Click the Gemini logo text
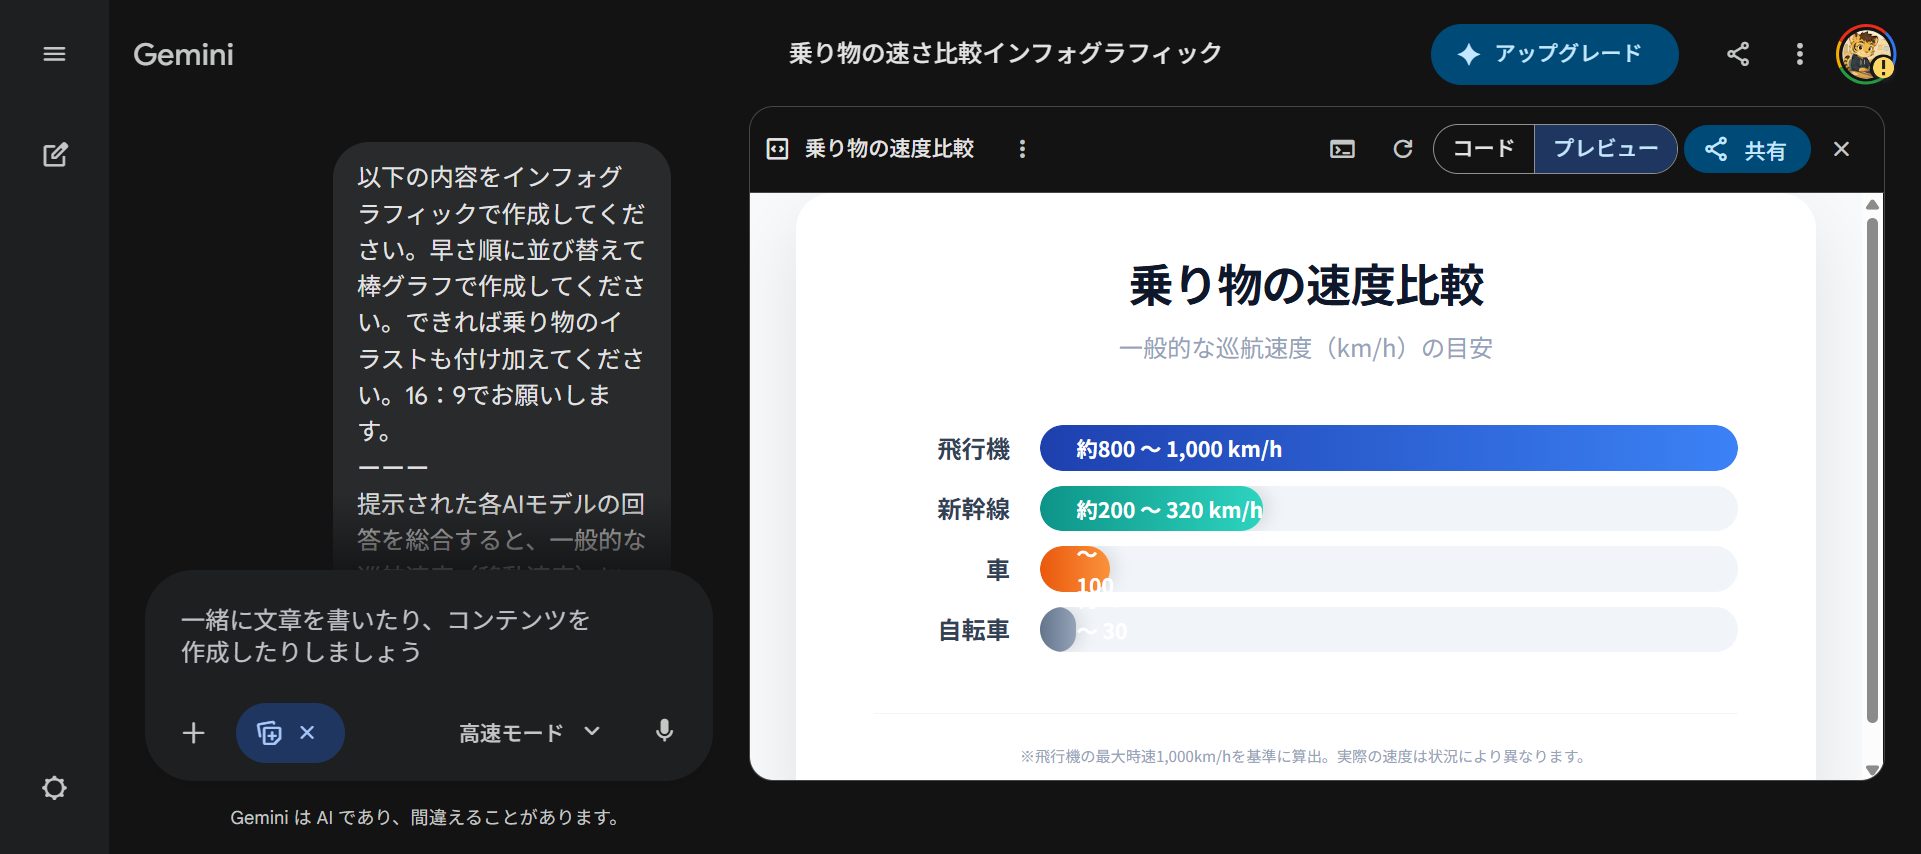Image resolution: width=1921 pixels, height=854 pixels. [183, 54]
